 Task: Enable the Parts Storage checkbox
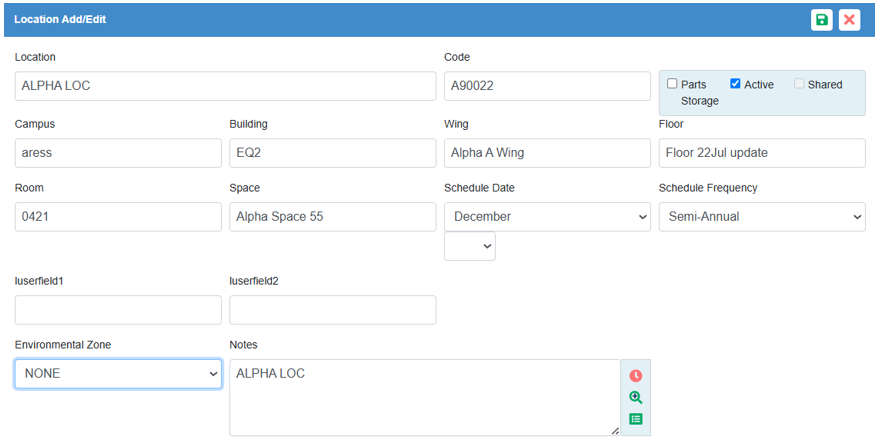coord(673,84)
